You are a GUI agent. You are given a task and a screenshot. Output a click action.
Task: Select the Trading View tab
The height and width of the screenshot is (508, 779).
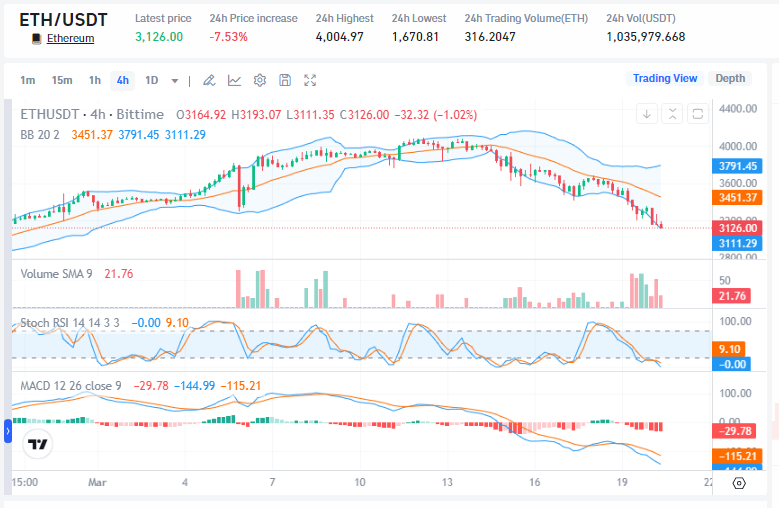(665, 78)
